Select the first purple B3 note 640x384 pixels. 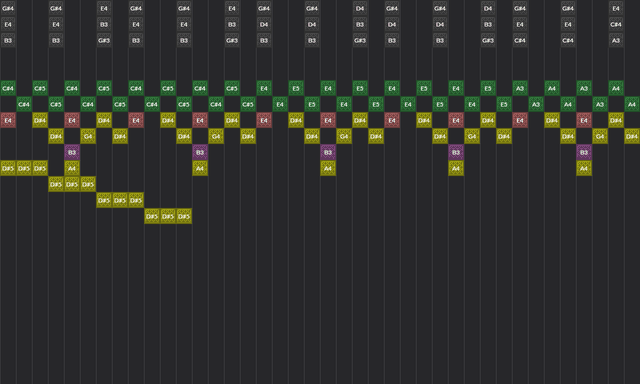pos(72,152)
